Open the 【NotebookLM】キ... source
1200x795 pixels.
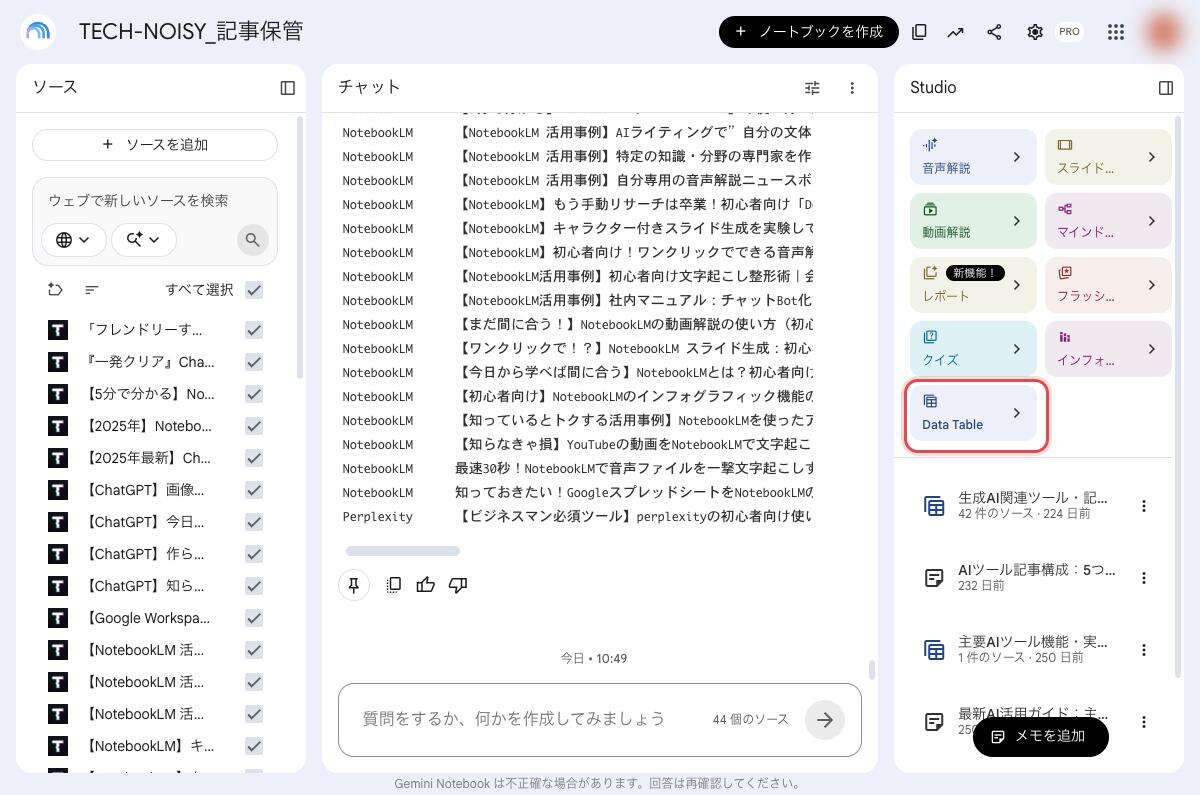(151, 746)
